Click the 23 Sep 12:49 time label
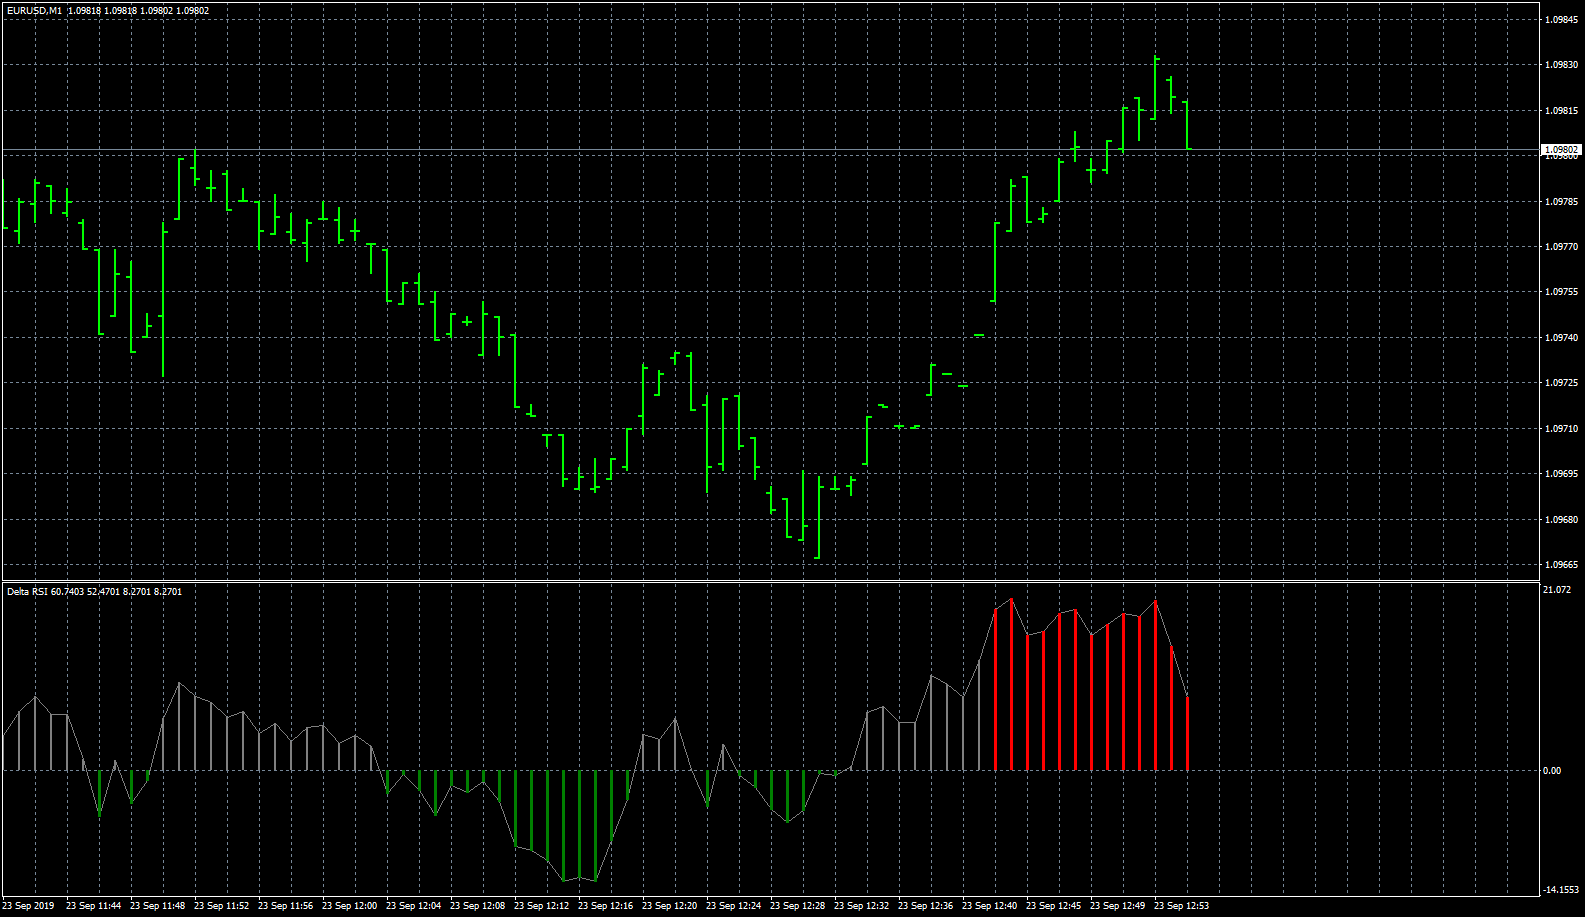The image size is (1585, 917). pyautogui.click(x=1118, y=906)
